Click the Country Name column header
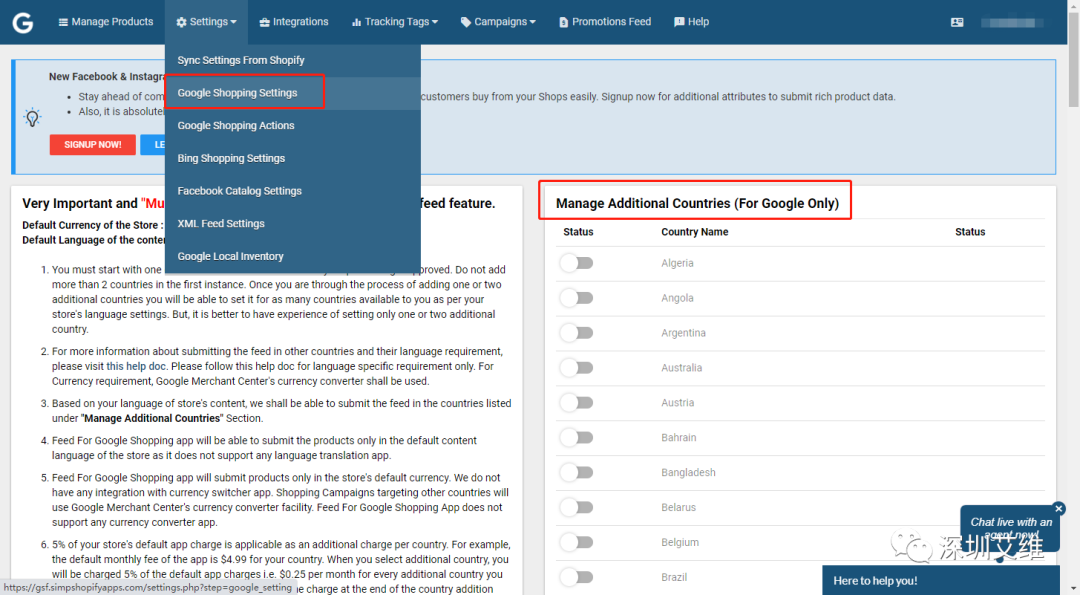The height and width of the screenshot is (595, 1080). [x=694, y=232]
